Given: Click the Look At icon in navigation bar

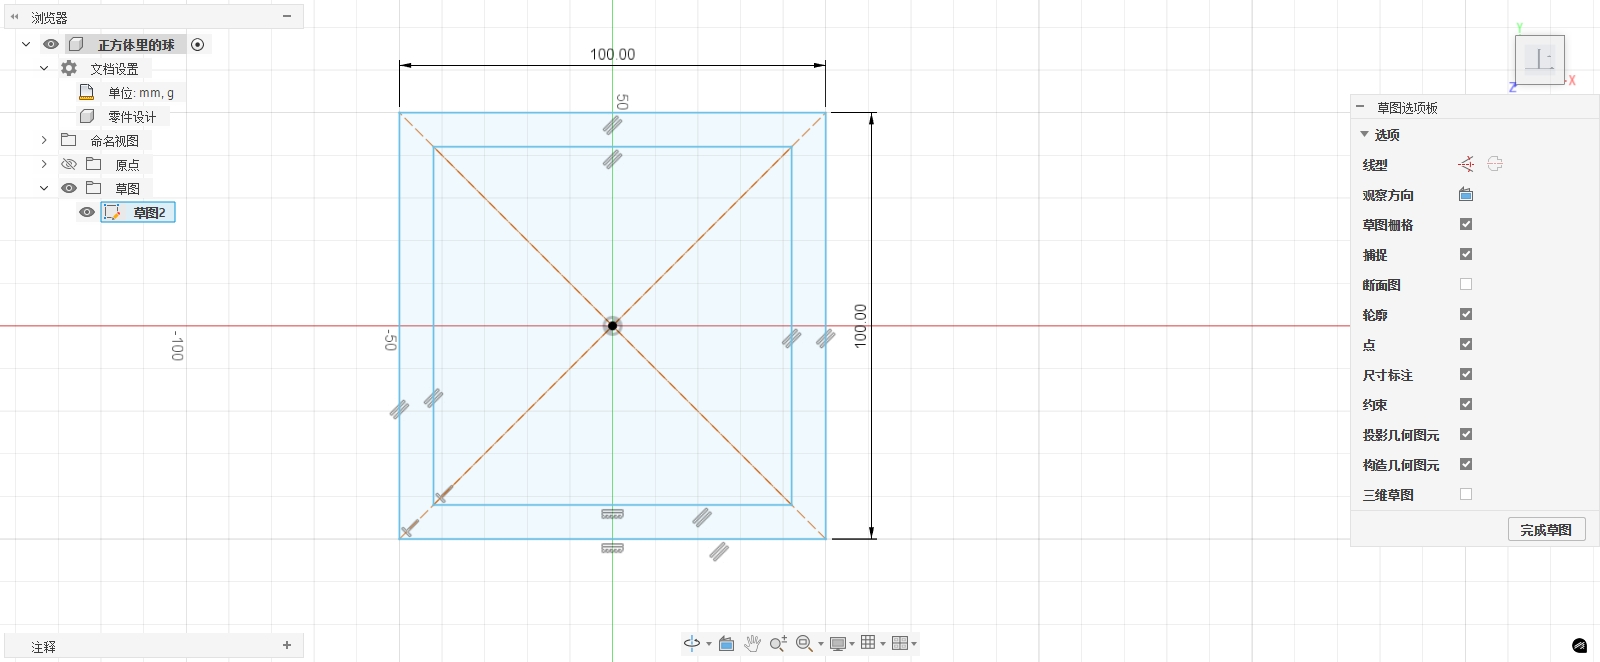Looking at the screenshot, I should tap(727, 643).
